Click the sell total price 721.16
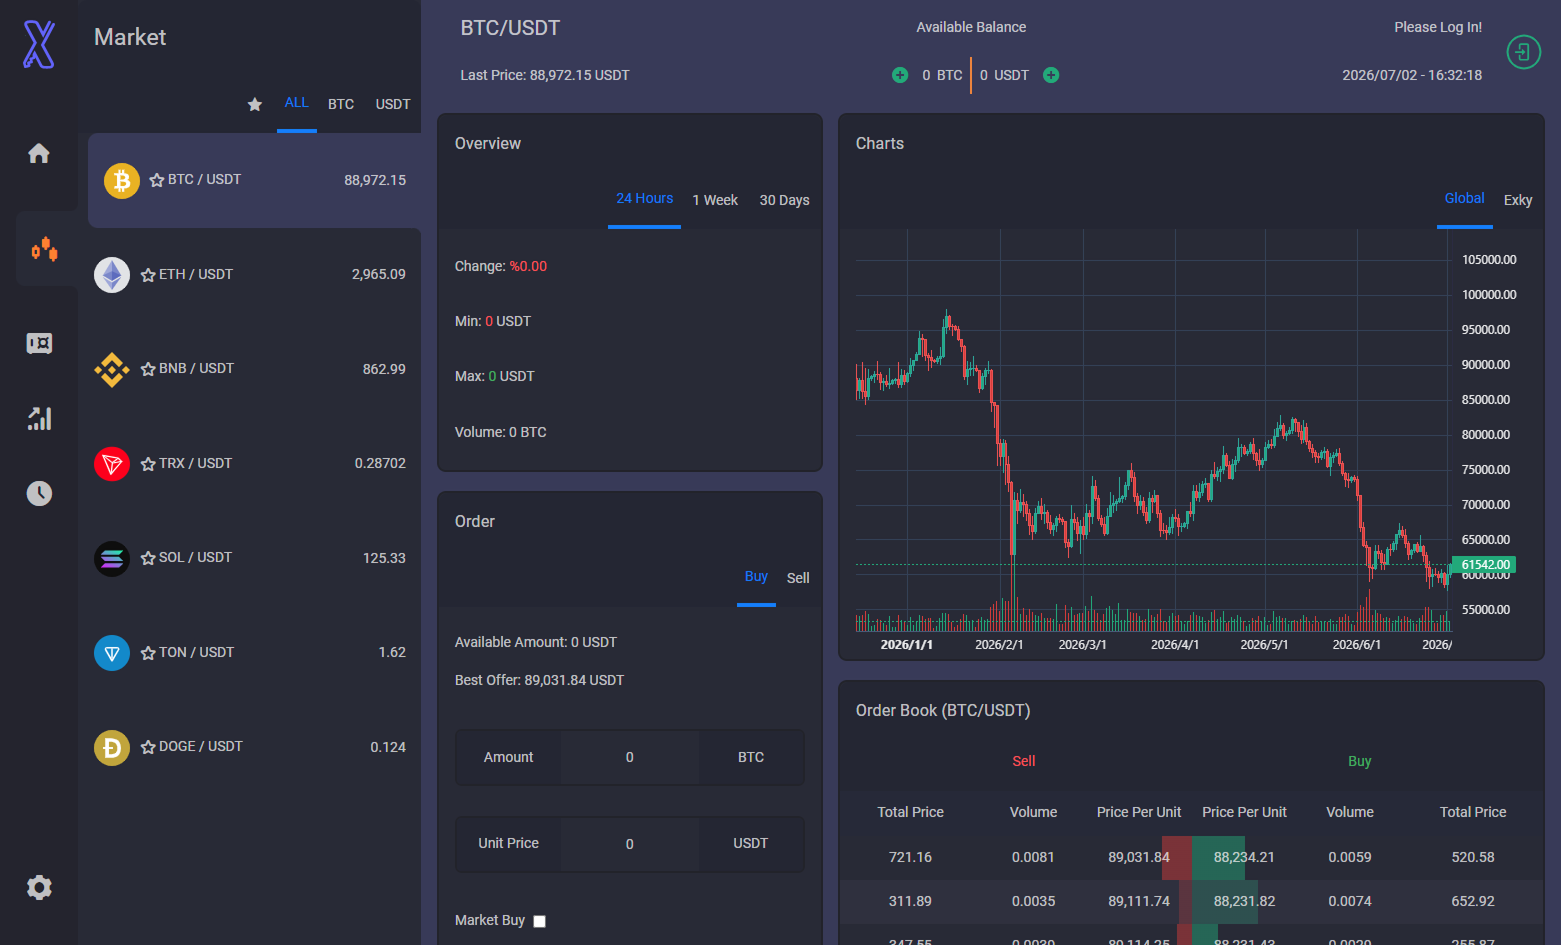Image resolution: width=1561 pixels, height=945 pixels. tap(910, 857)
